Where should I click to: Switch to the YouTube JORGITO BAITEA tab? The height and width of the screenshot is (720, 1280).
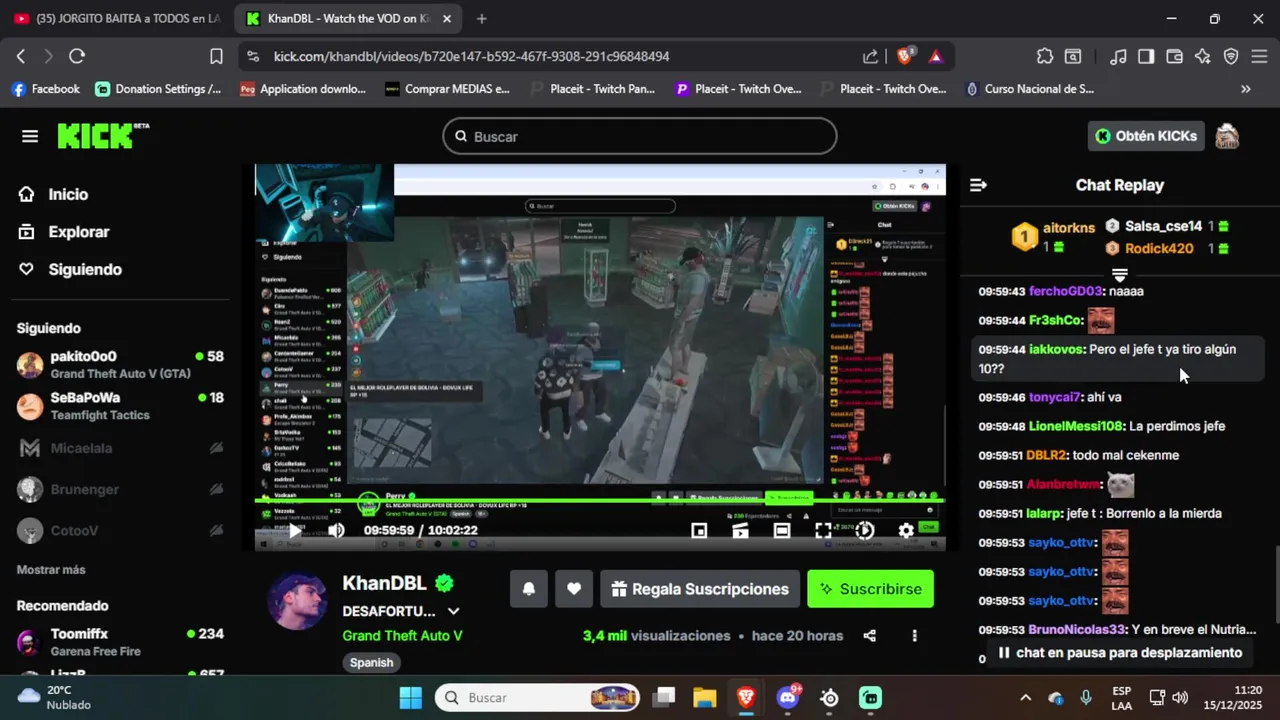pyautogui.click(x=118, y=19)
